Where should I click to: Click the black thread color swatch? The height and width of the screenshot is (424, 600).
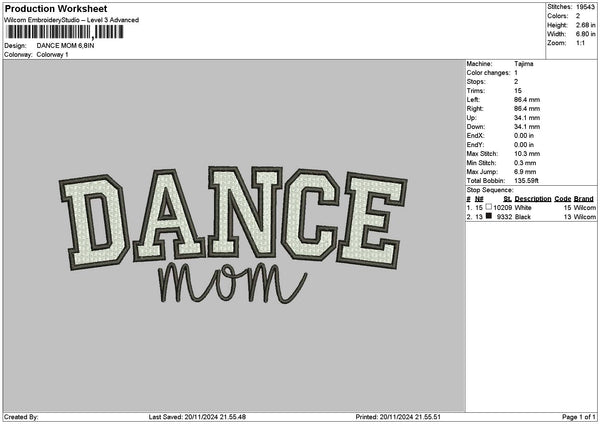click(488, 216)
